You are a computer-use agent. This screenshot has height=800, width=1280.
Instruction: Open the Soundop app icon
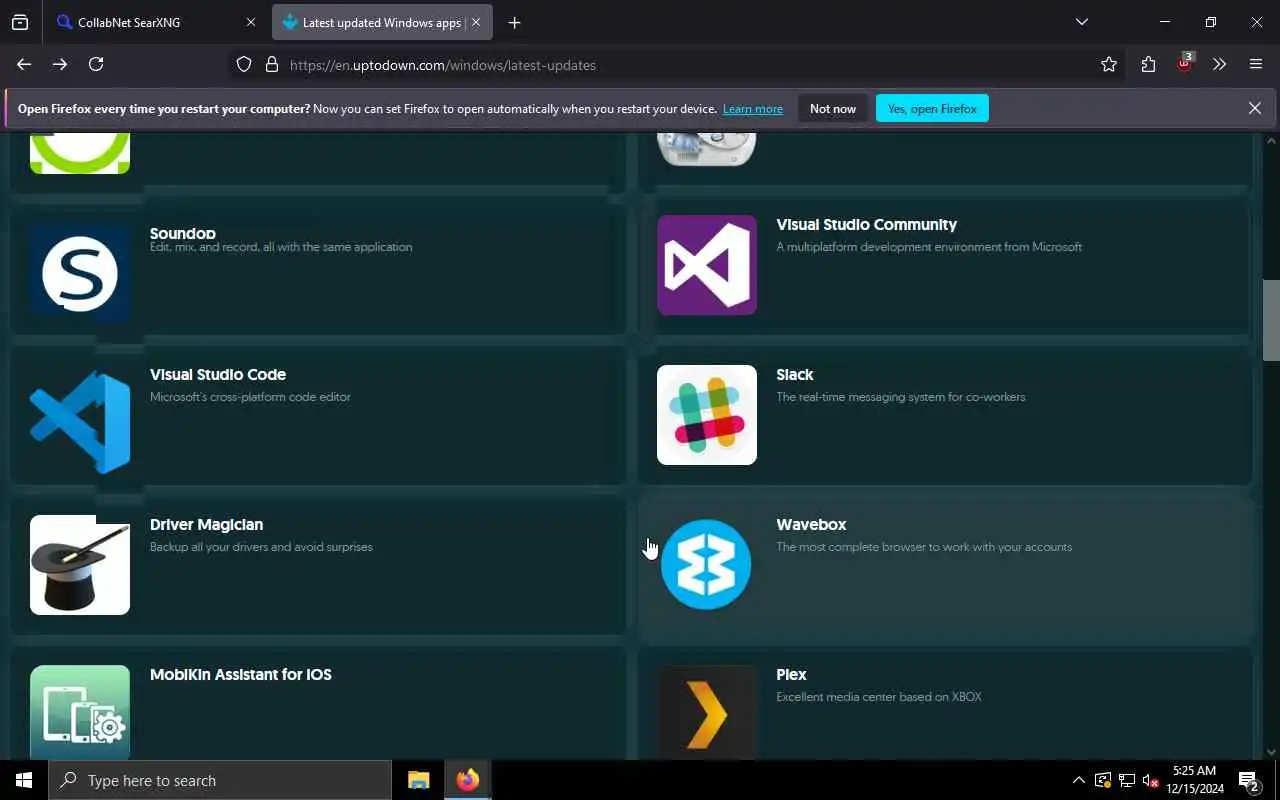tap(80, 274)
